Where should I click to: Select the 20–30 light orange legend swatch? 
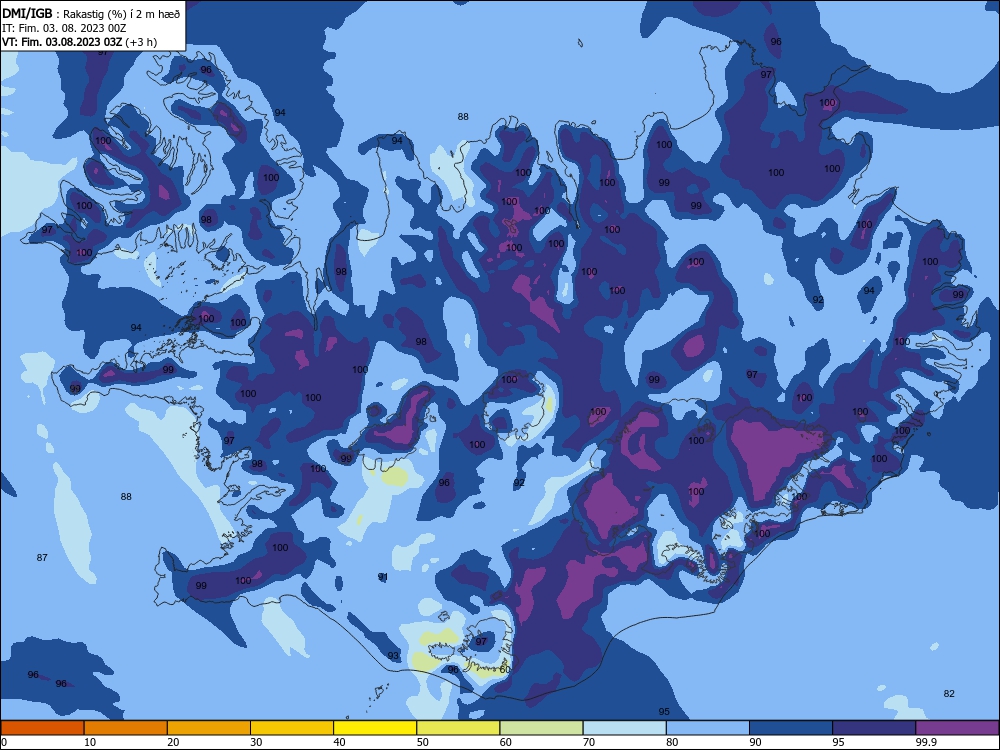click(x=209, y=728)
